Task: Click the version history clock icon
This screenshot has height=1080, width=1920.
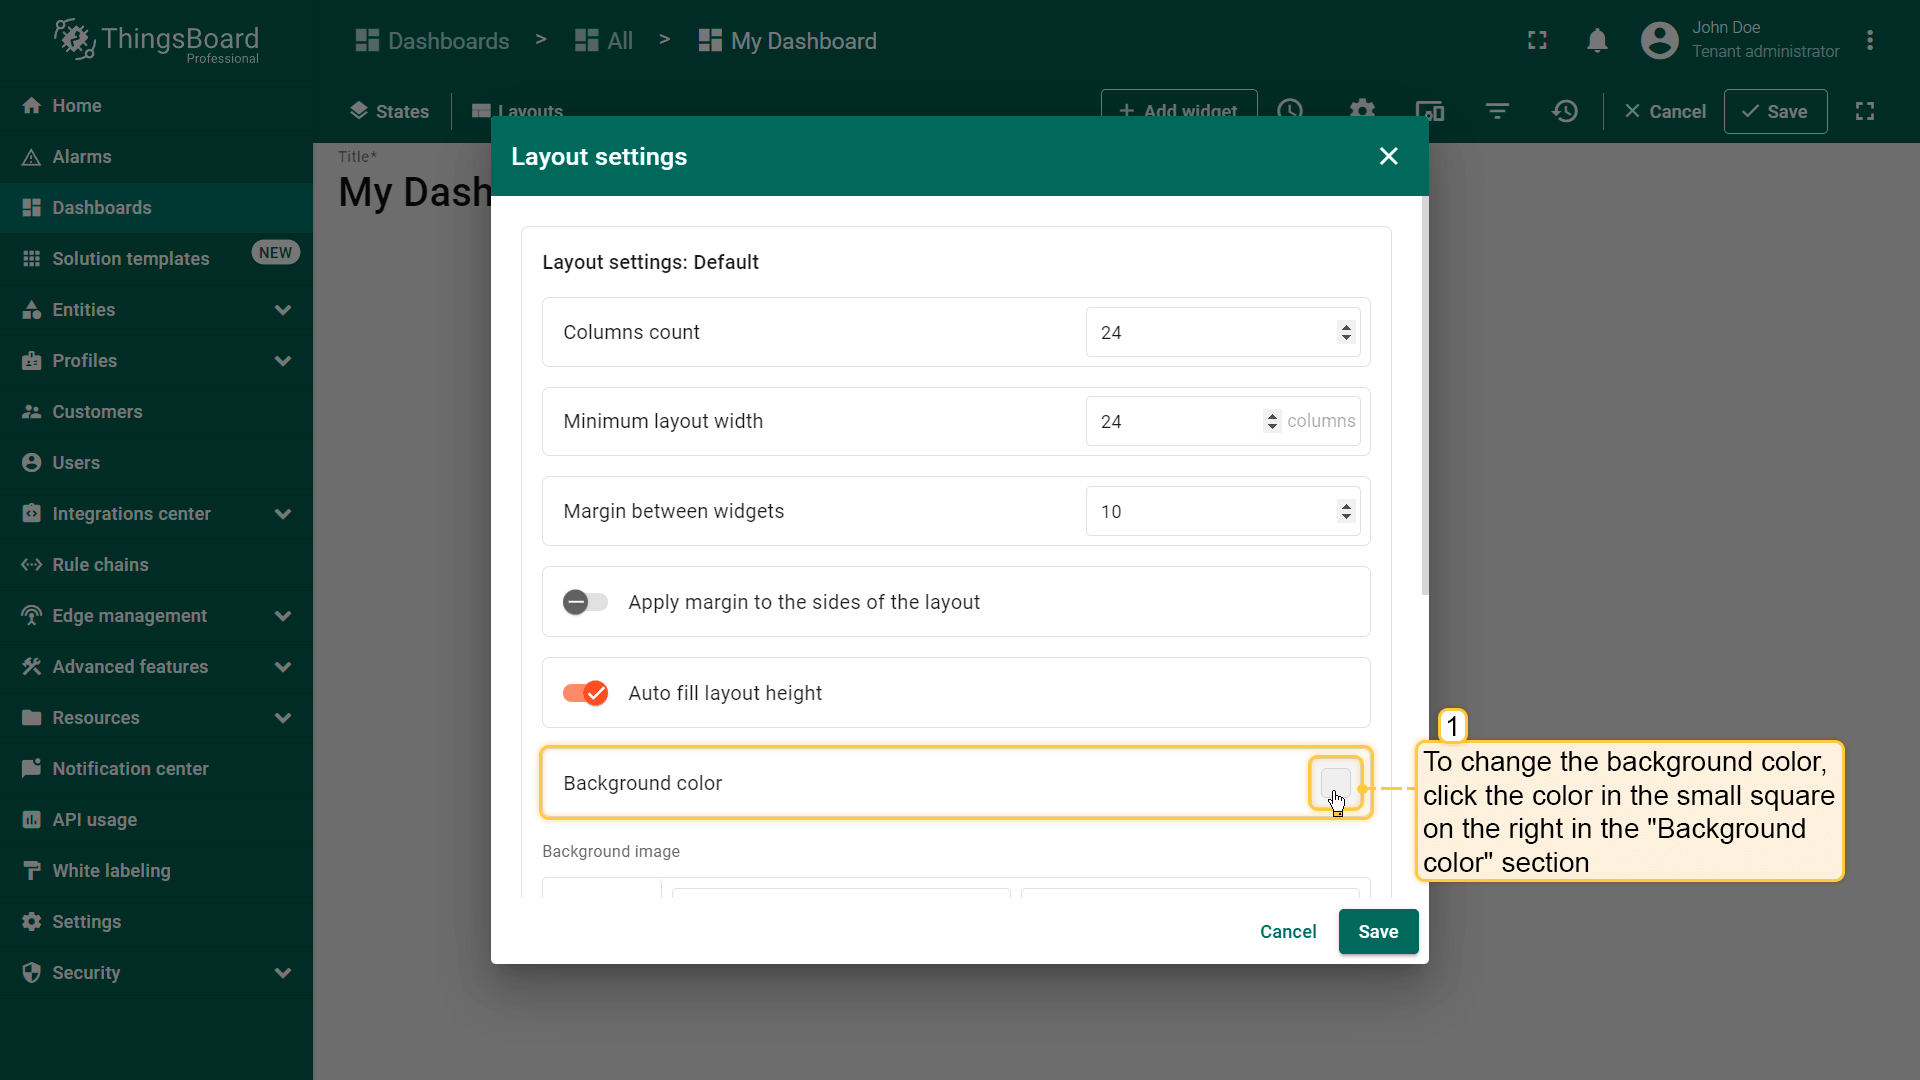Action: click(1565, 111)
